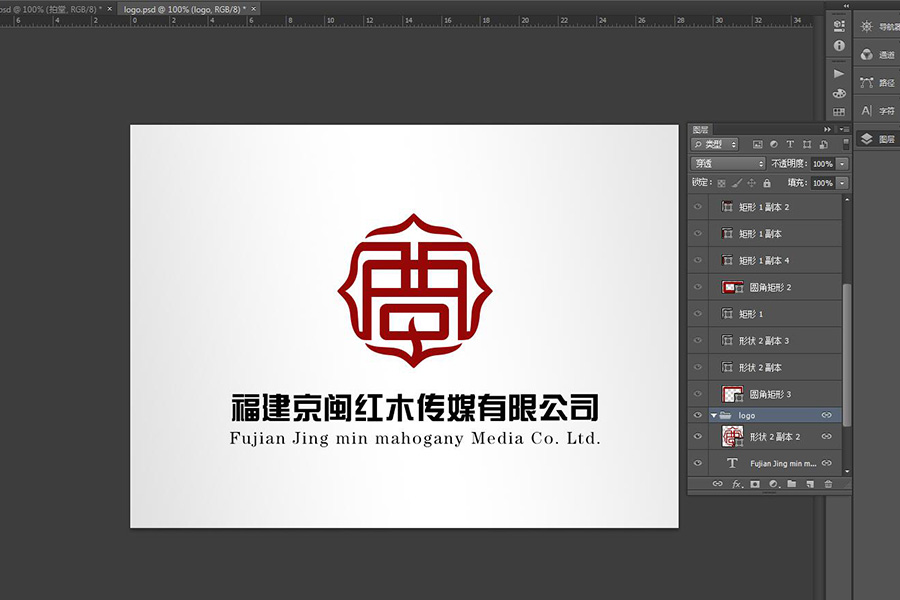The width and height of the screenshot is (900, 600).
Task: Hide the 矩形 1 副本 4 layer
Action: (698, 260)
